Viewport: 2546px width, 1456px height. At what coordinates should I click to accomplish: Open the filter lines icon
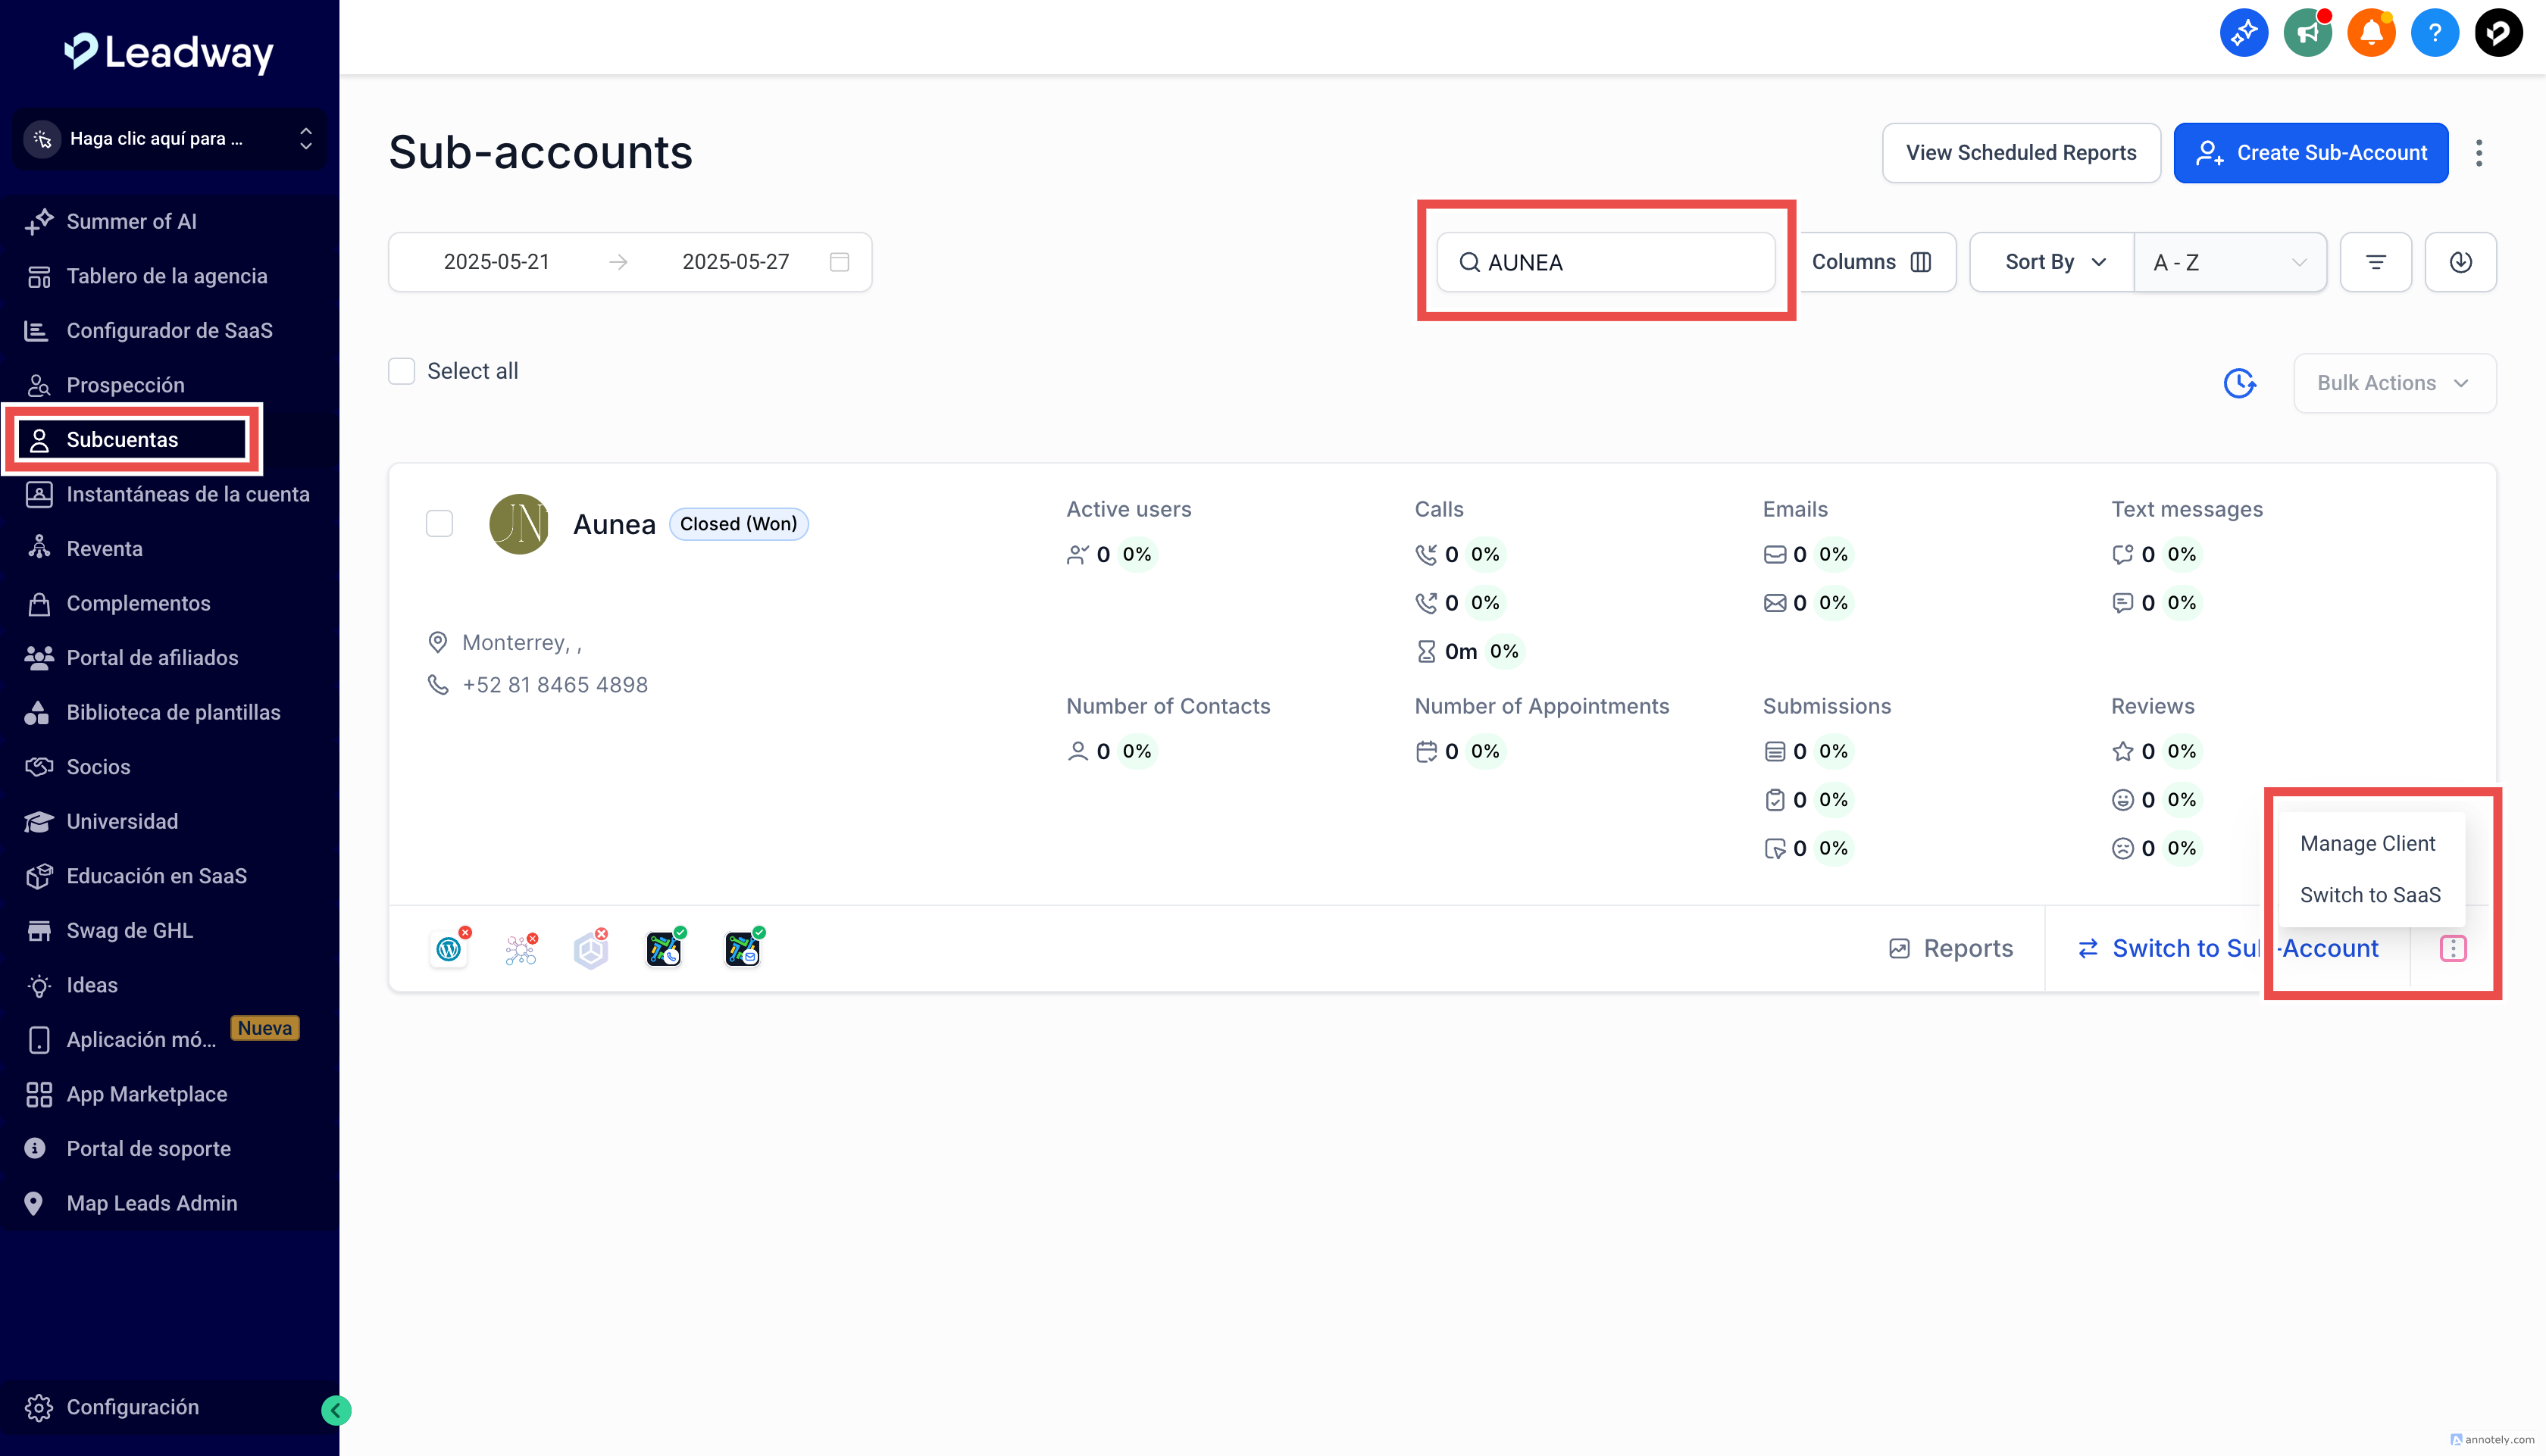coord(2375,262)
